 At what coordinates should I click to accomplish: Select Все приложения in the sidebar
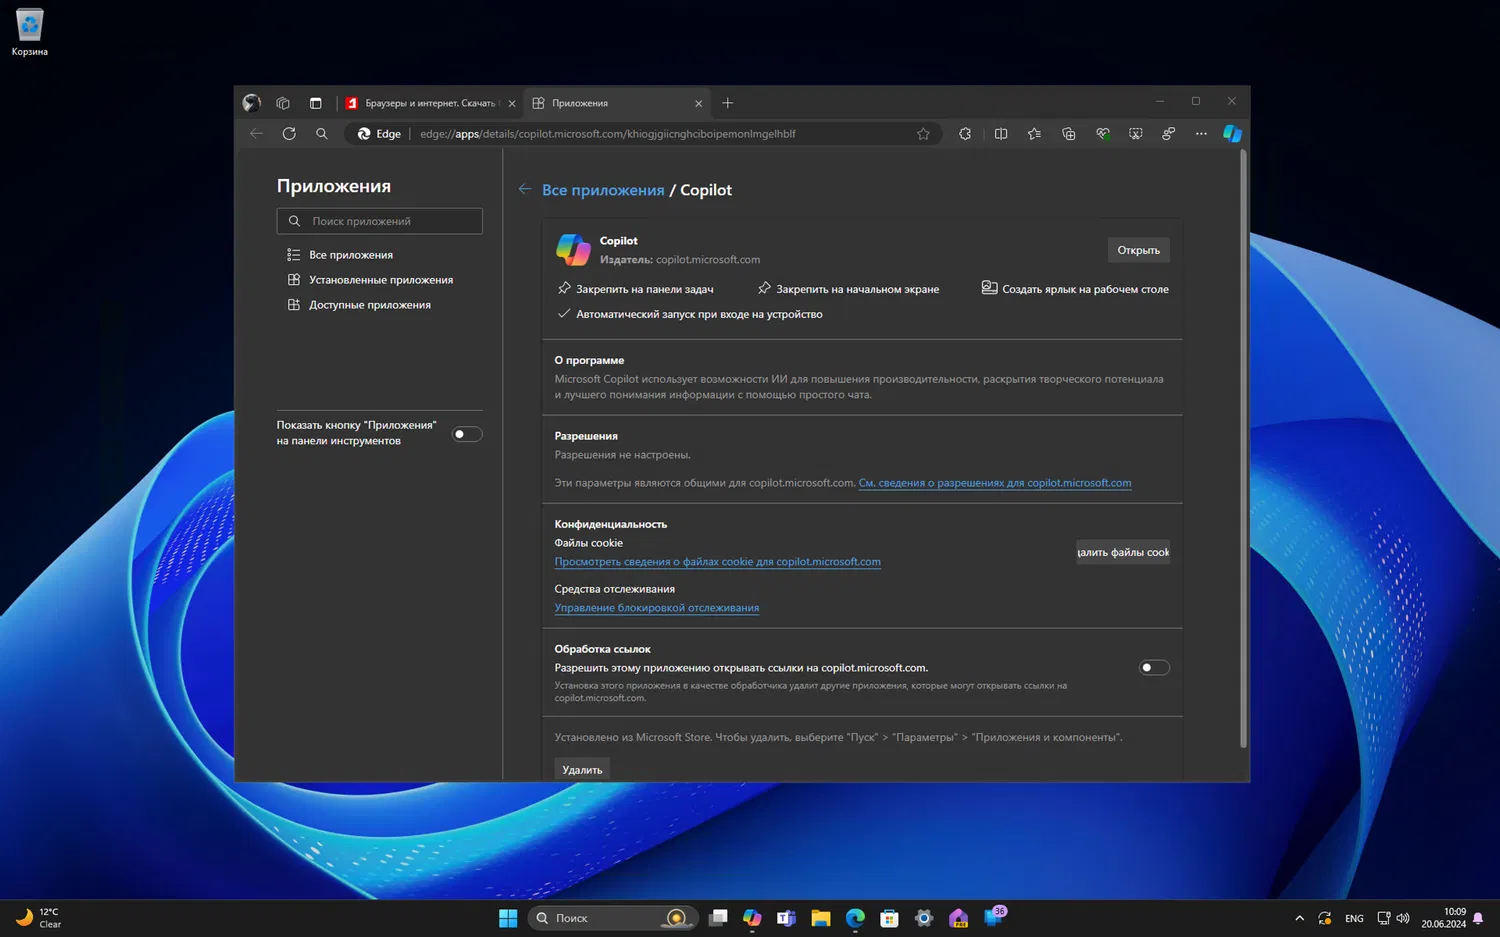[340, 255]
